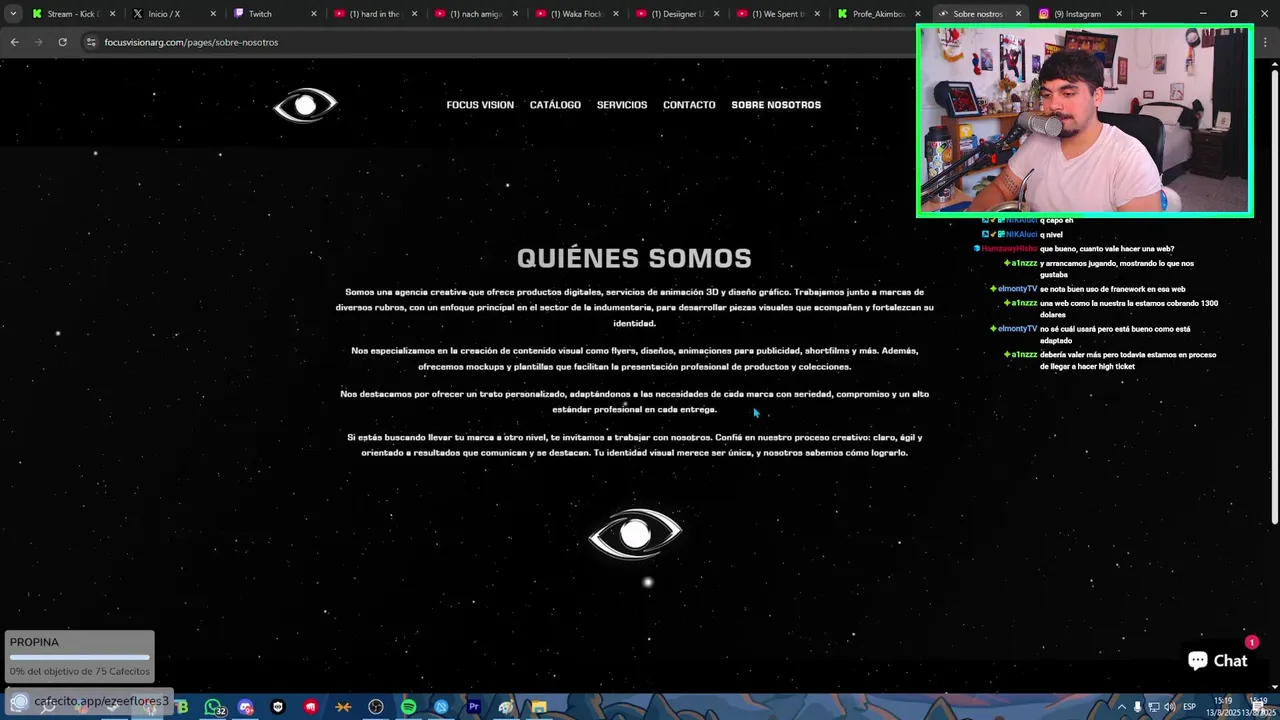
Task: Open Discord from the taskbar
Action: pyautogui.click(x=245, y=707)
